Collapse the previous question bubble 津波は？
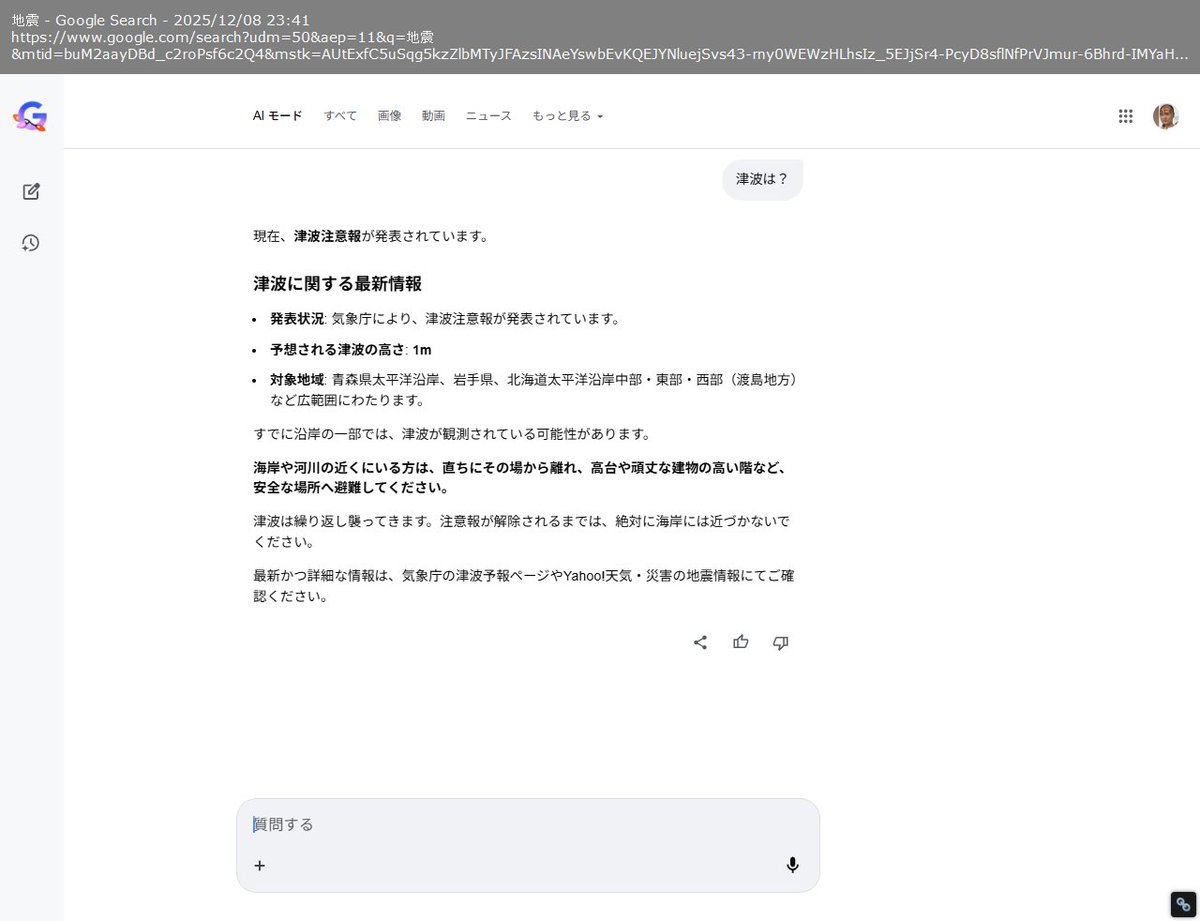 [x=762, y=179]
